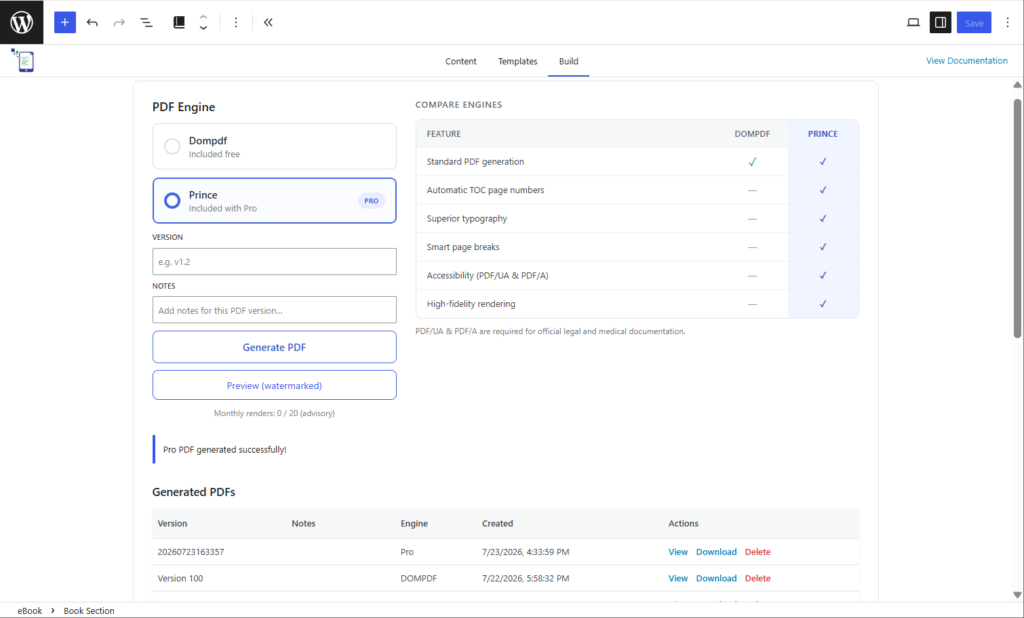The width and height of the screenshot is (1024, 618).
Task: Click the 'Automatic TOC page numbers' row
Action: pos(637,190)
